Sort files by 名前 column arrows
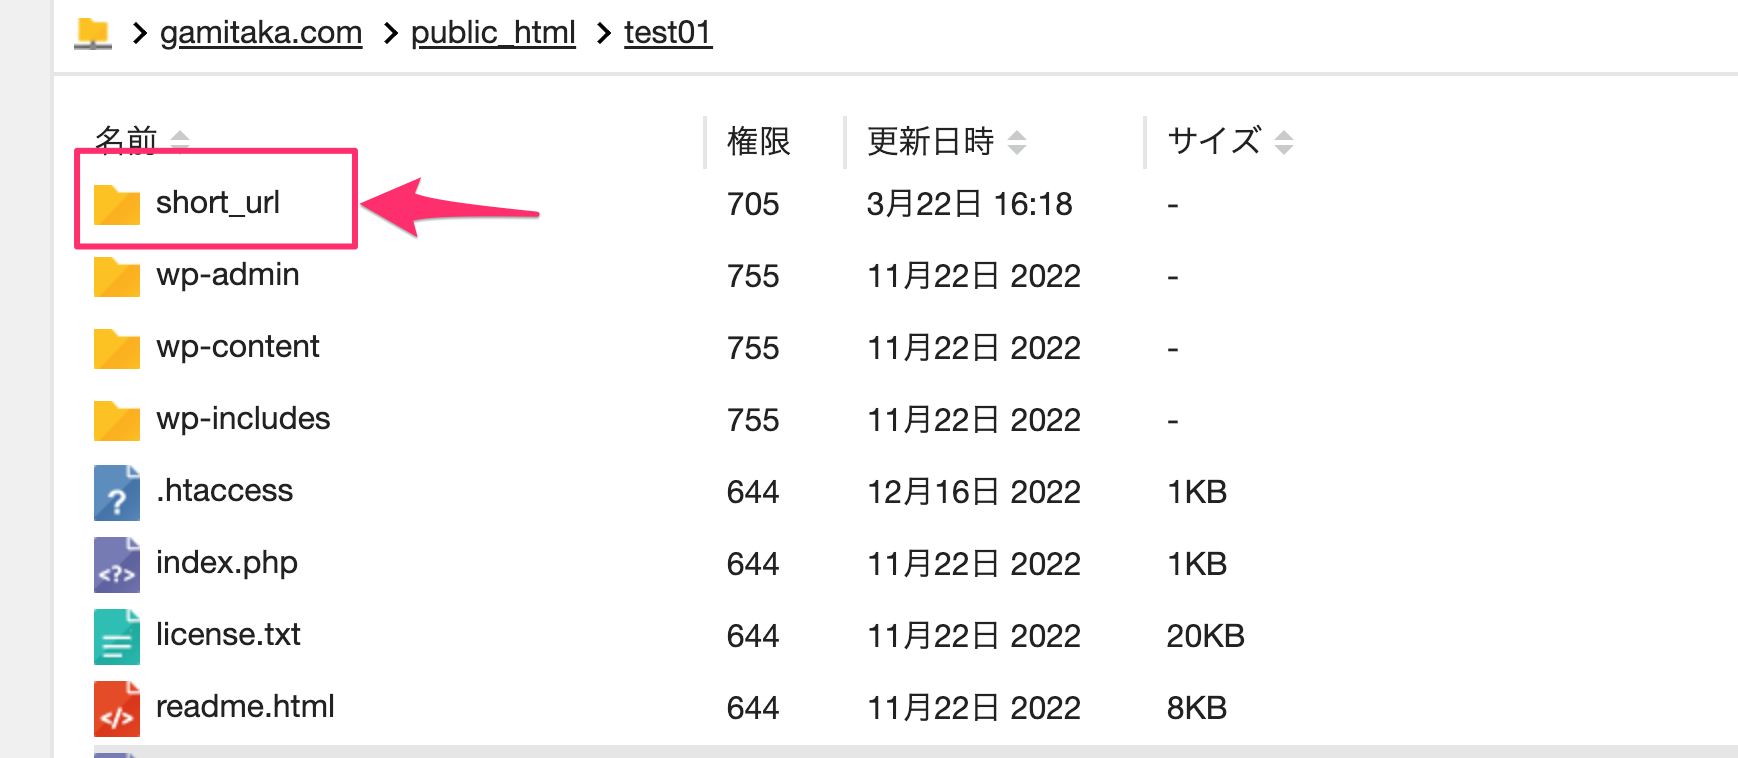The height and width of the screenshot is (758, 1738). point(180,139)
